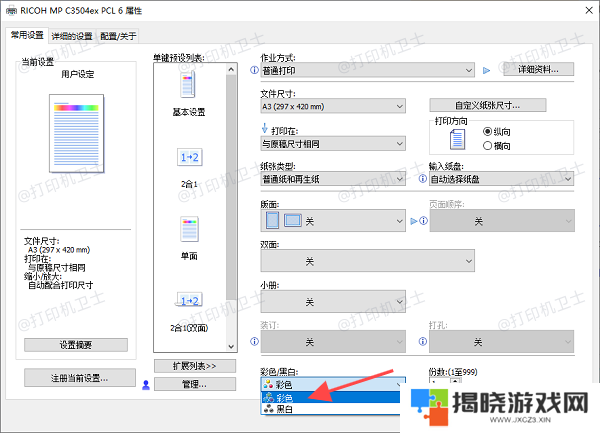Screen dimensions: 600x433
Task: Select 纵向 portrait orientation
Action: coord(496,132)
